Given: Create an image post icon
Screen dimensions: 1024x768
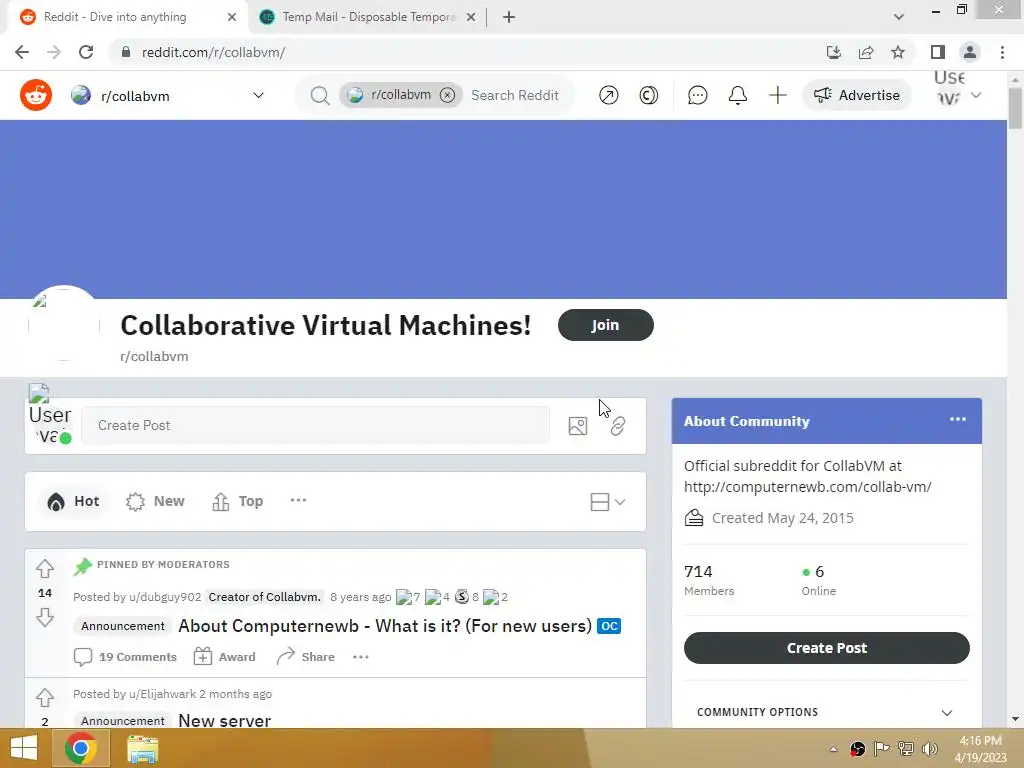Looking at the screenshot, I should click(x=578, y=426).
